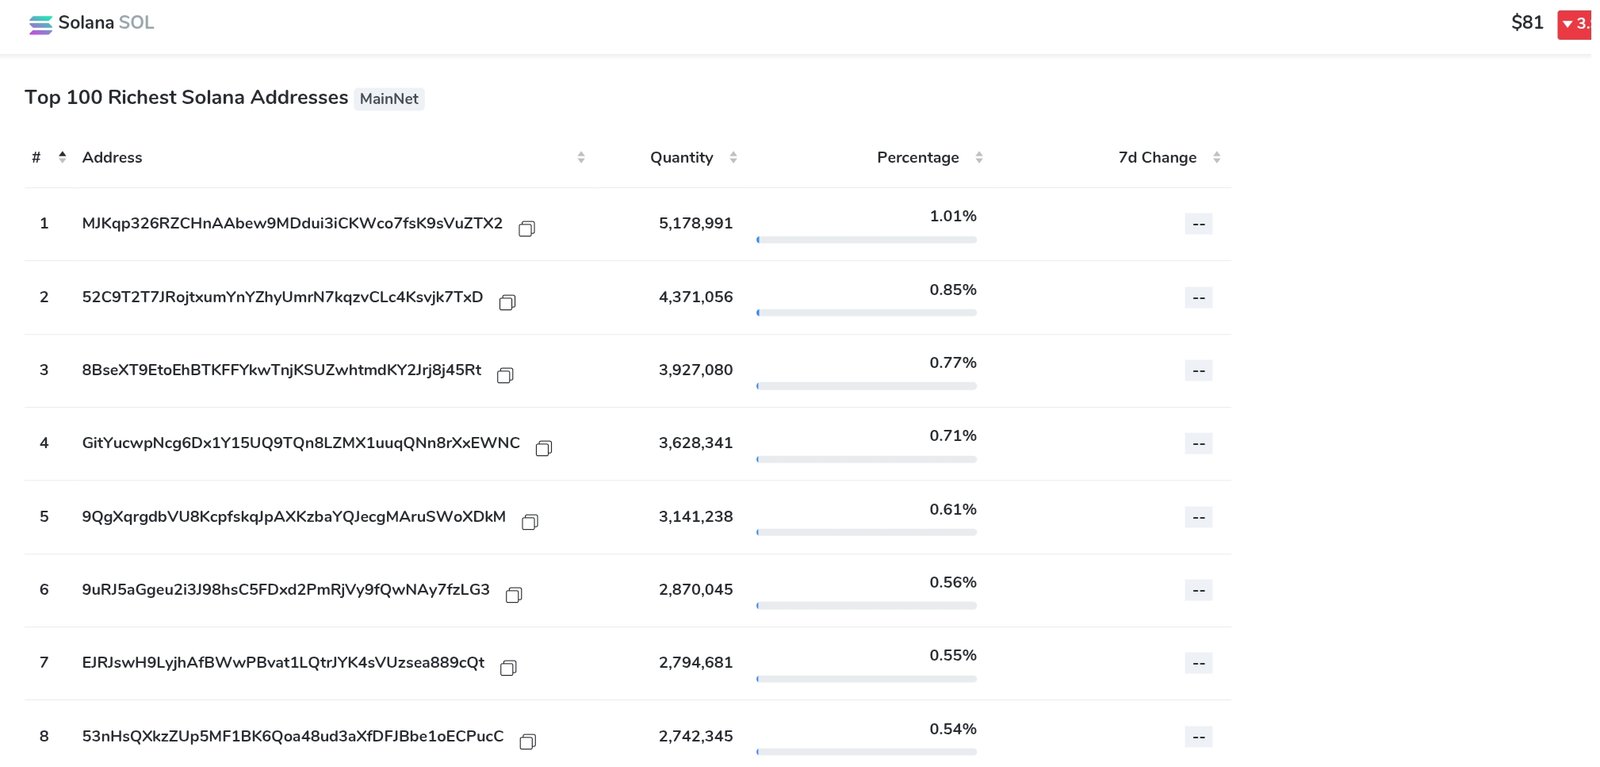Sort the table by Percentage

point(979,158)
